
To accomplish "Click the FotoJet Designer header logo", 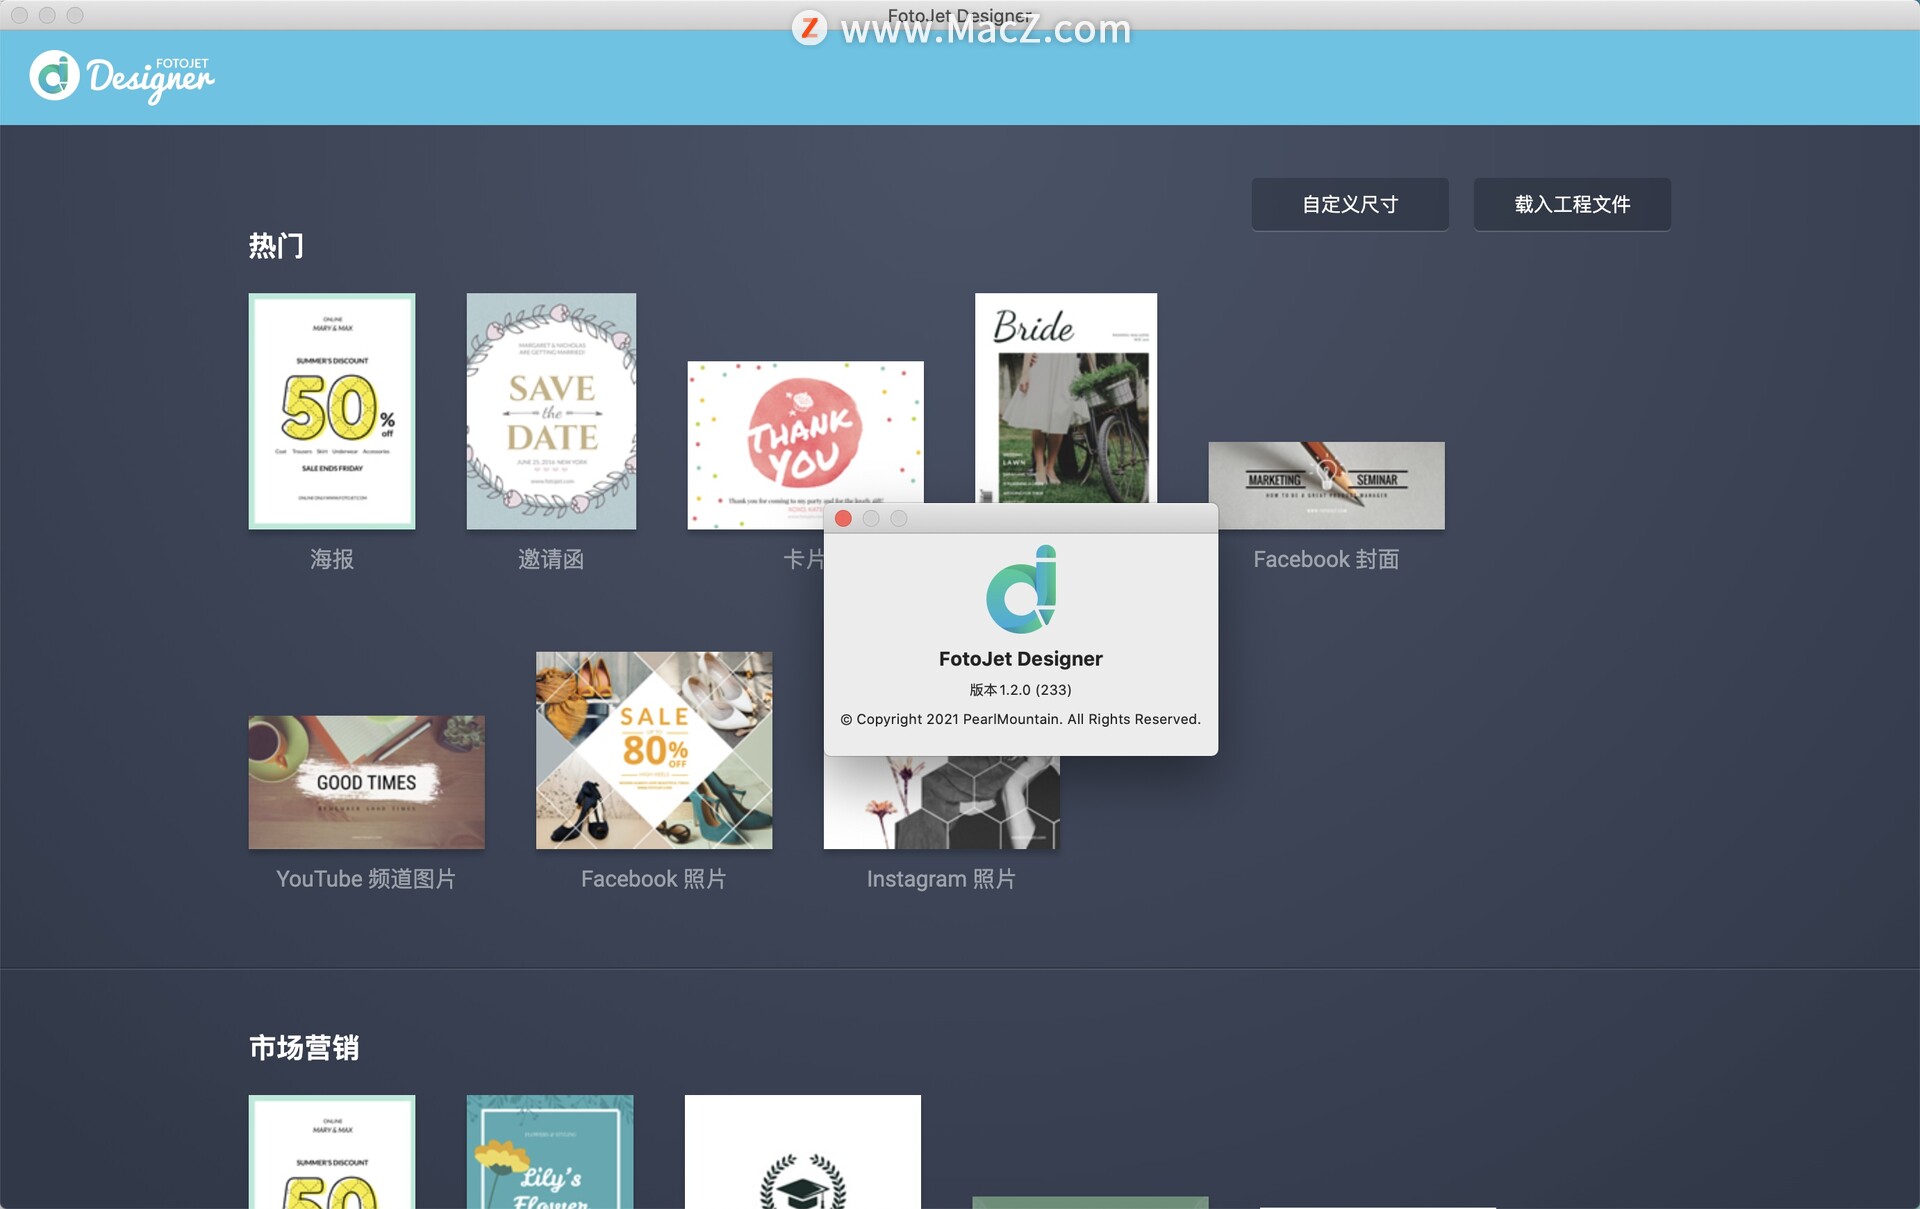I will click(122, 77).
